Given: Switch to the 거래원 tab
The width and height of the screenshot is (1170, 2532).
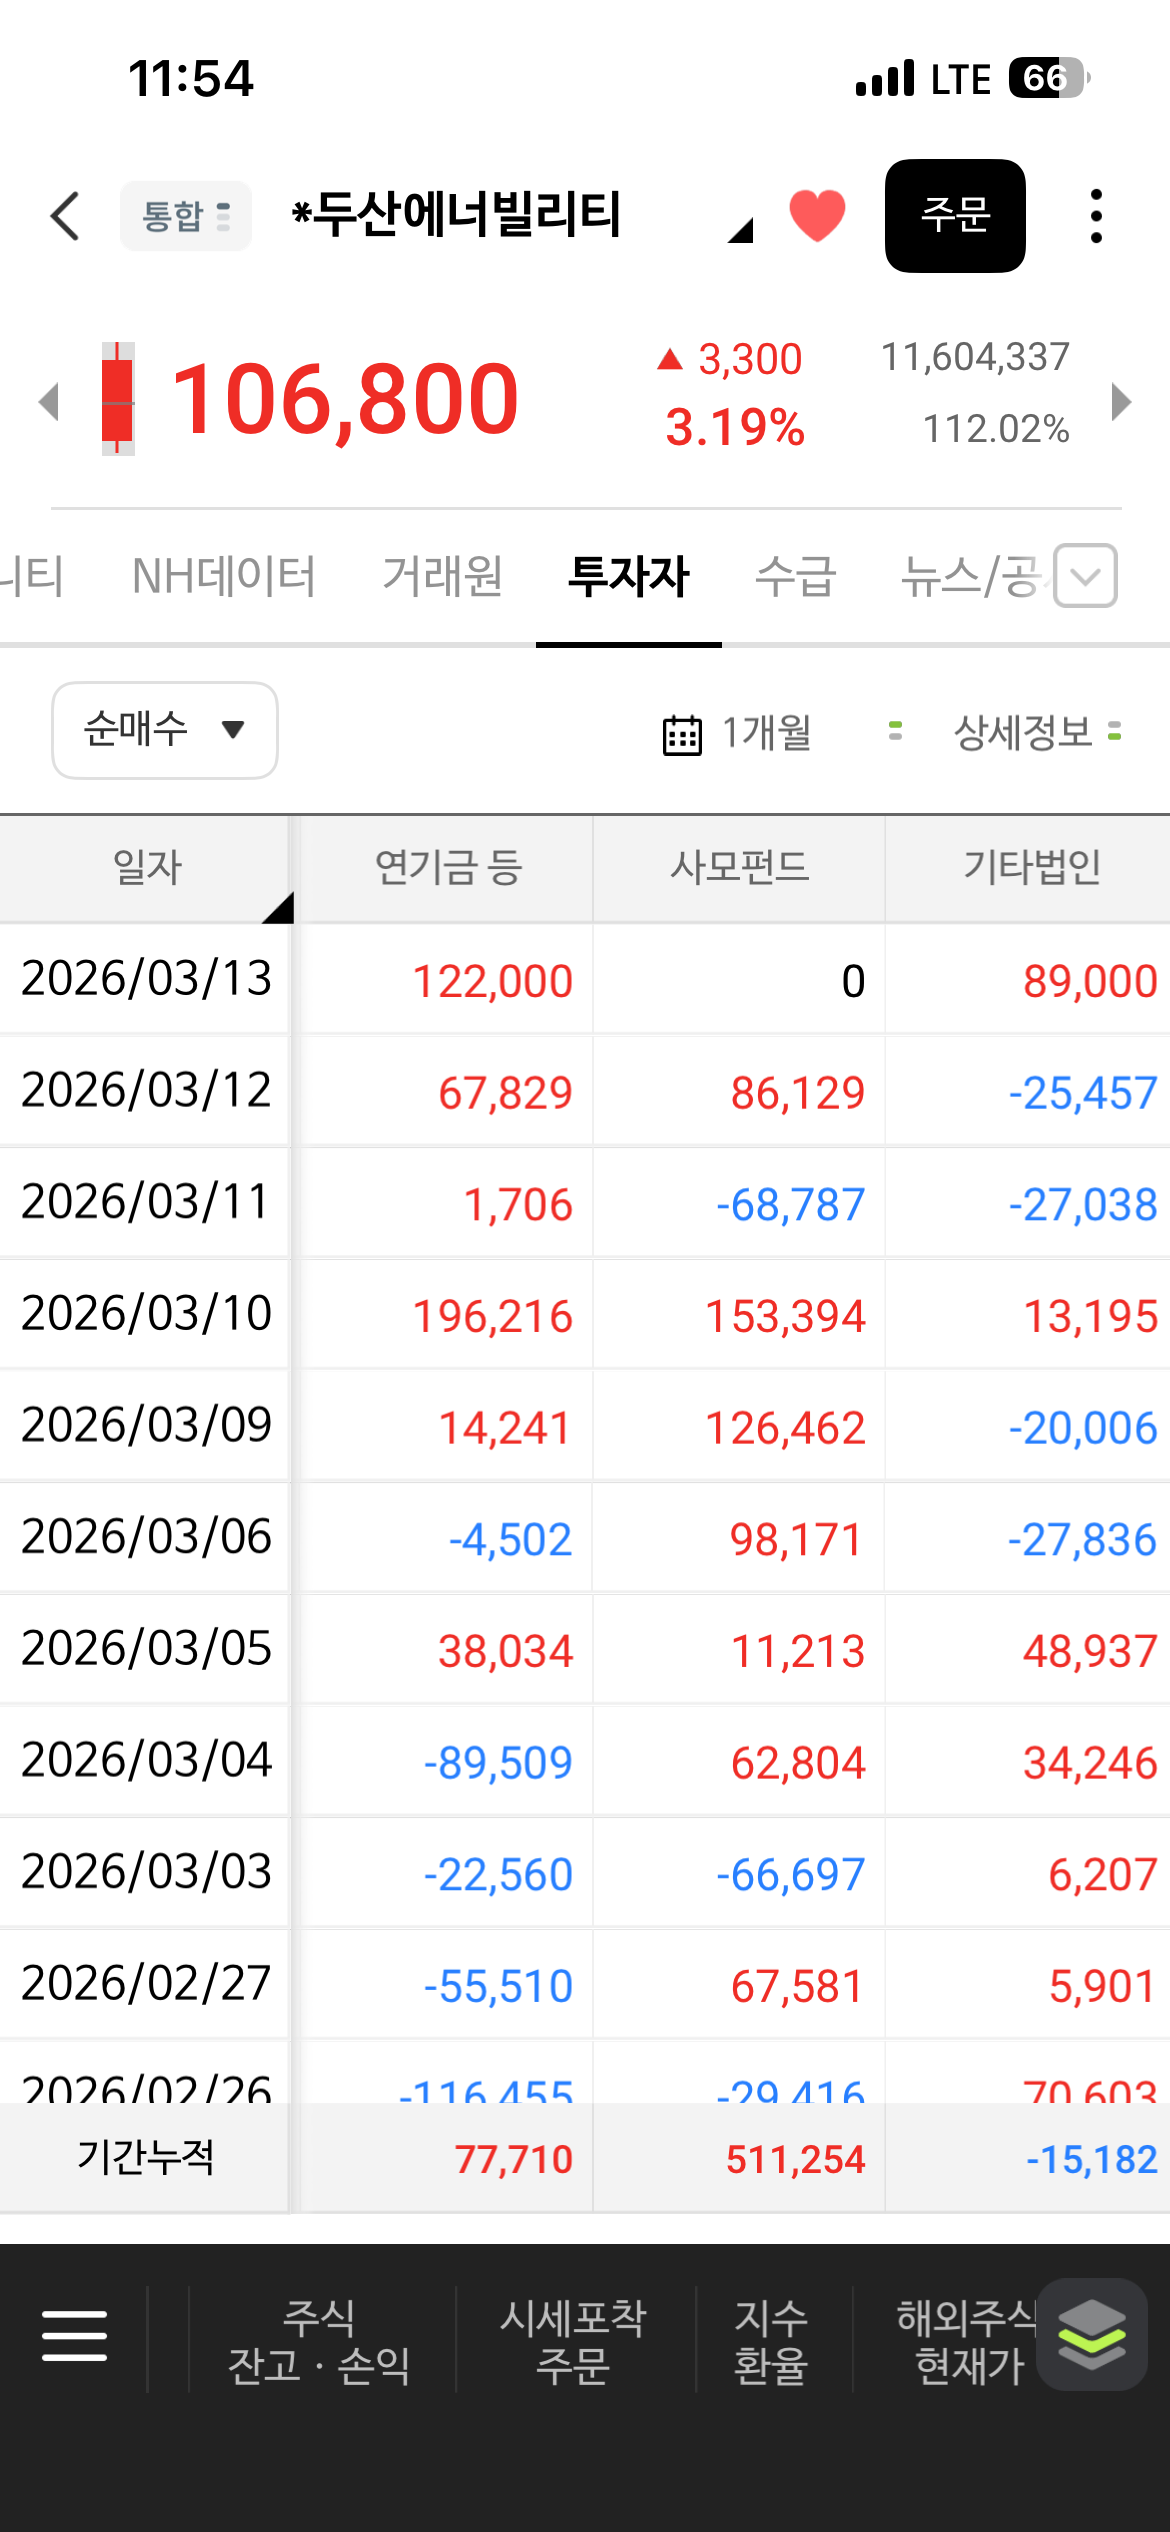Looking at the screenshot, I should (x=442, y=577).
